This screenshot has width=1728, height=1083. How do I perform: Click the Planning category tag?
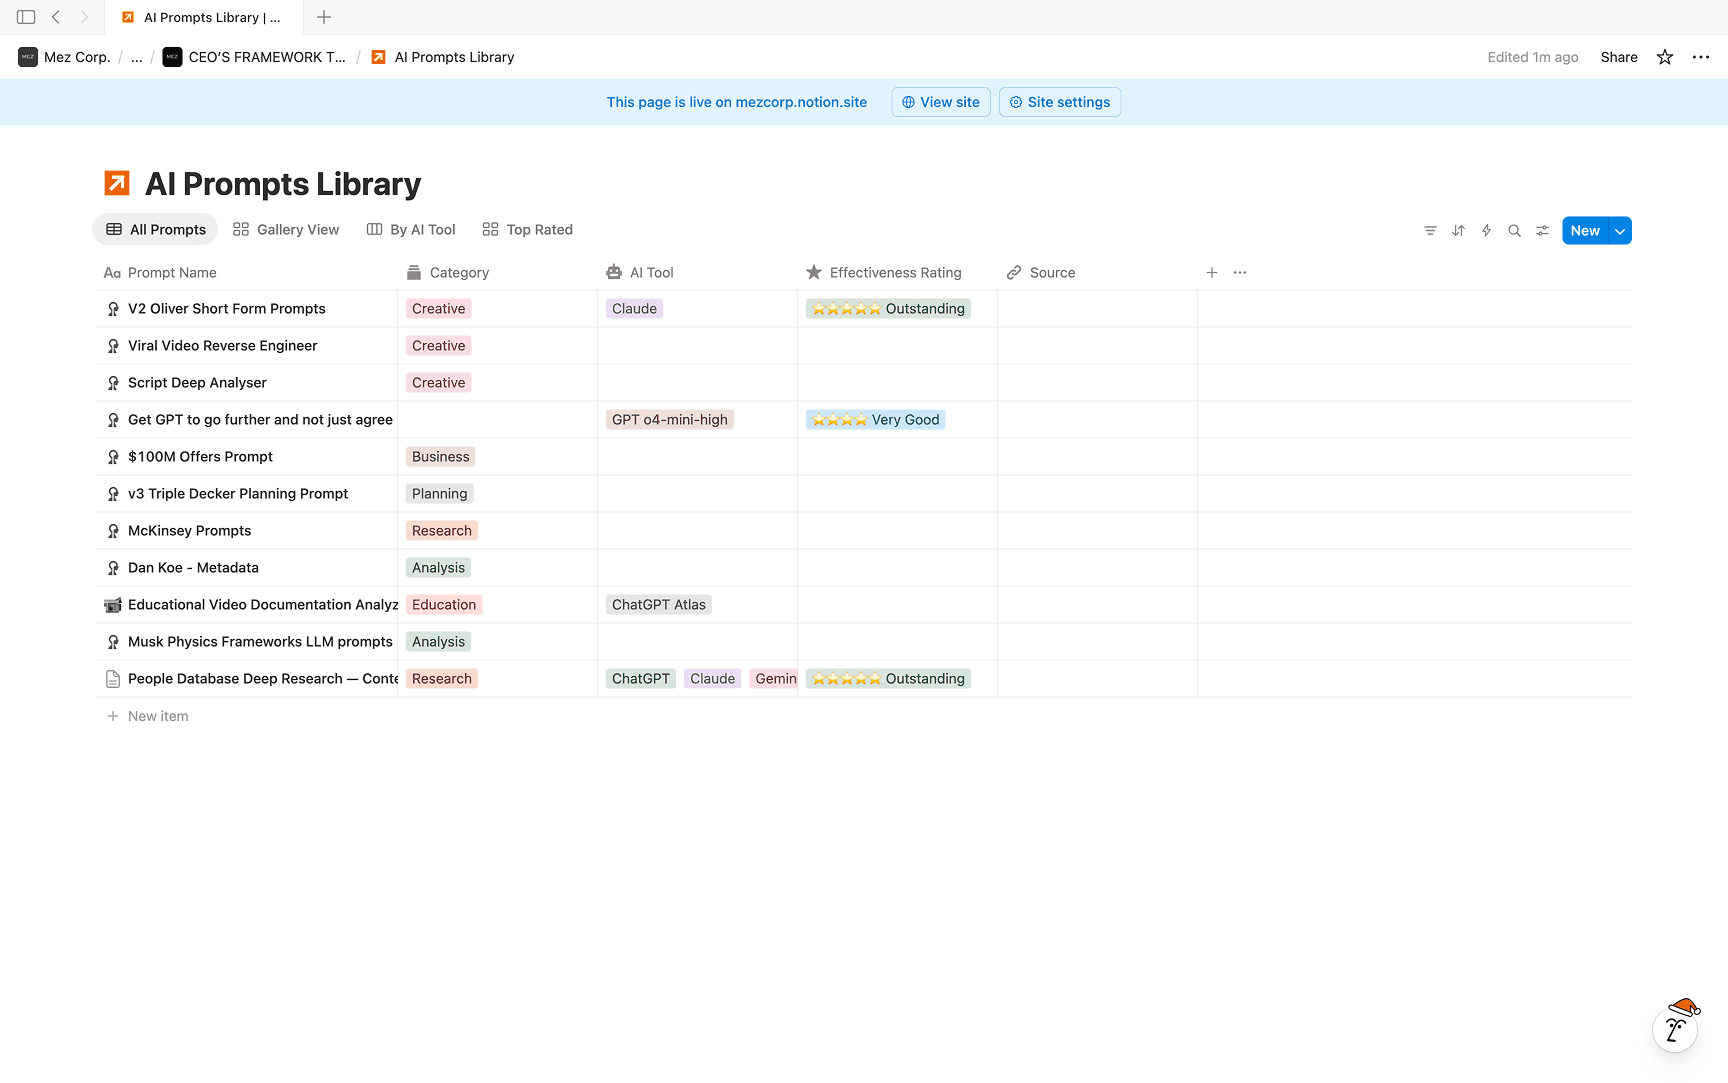[x=439, y=494]
